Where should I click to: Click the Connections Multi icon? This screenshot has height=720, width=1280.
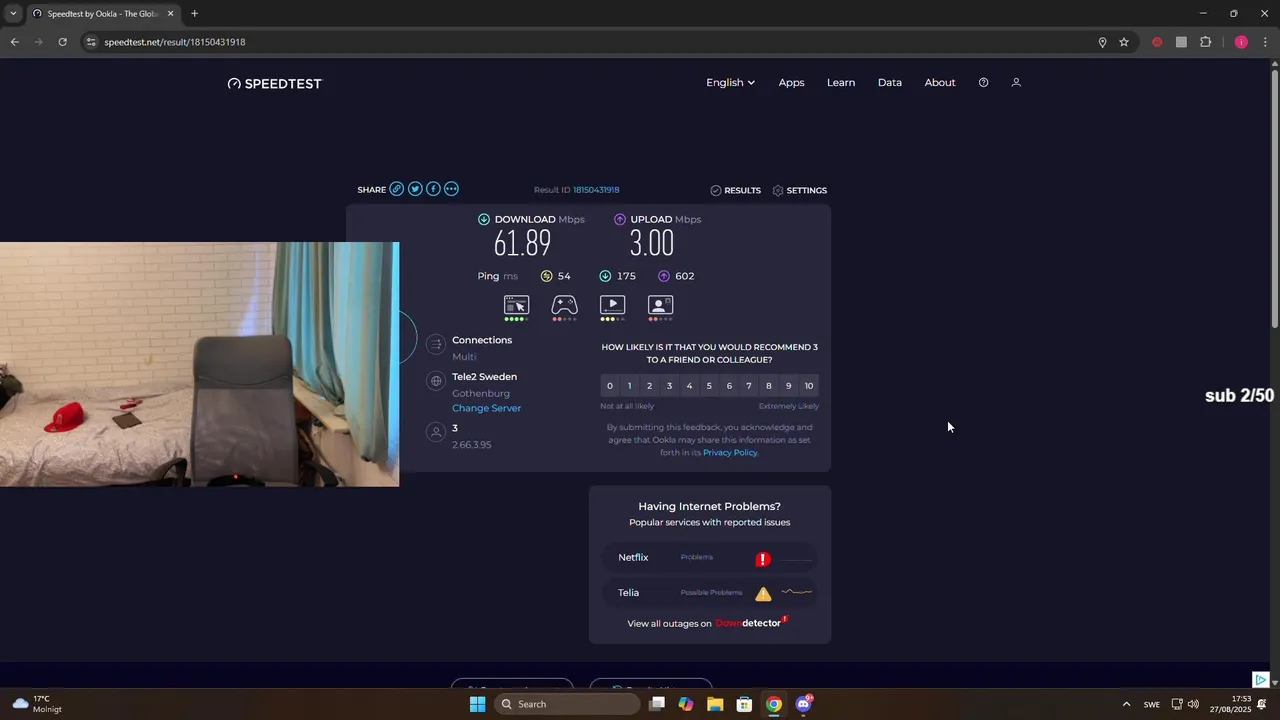435,345
